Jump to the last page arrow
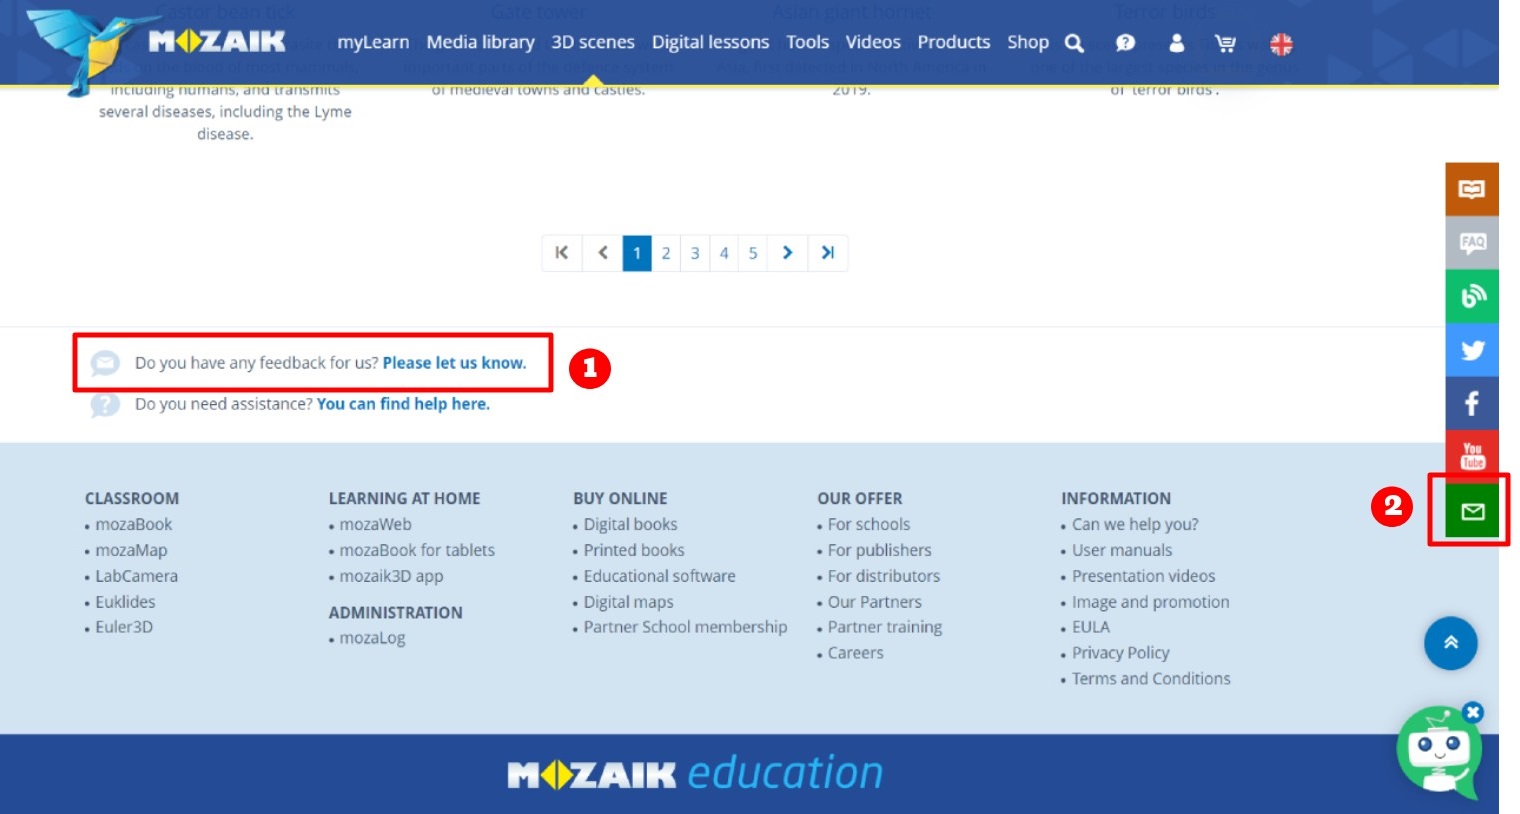1520x814 pixels. (x=828, y=253)
